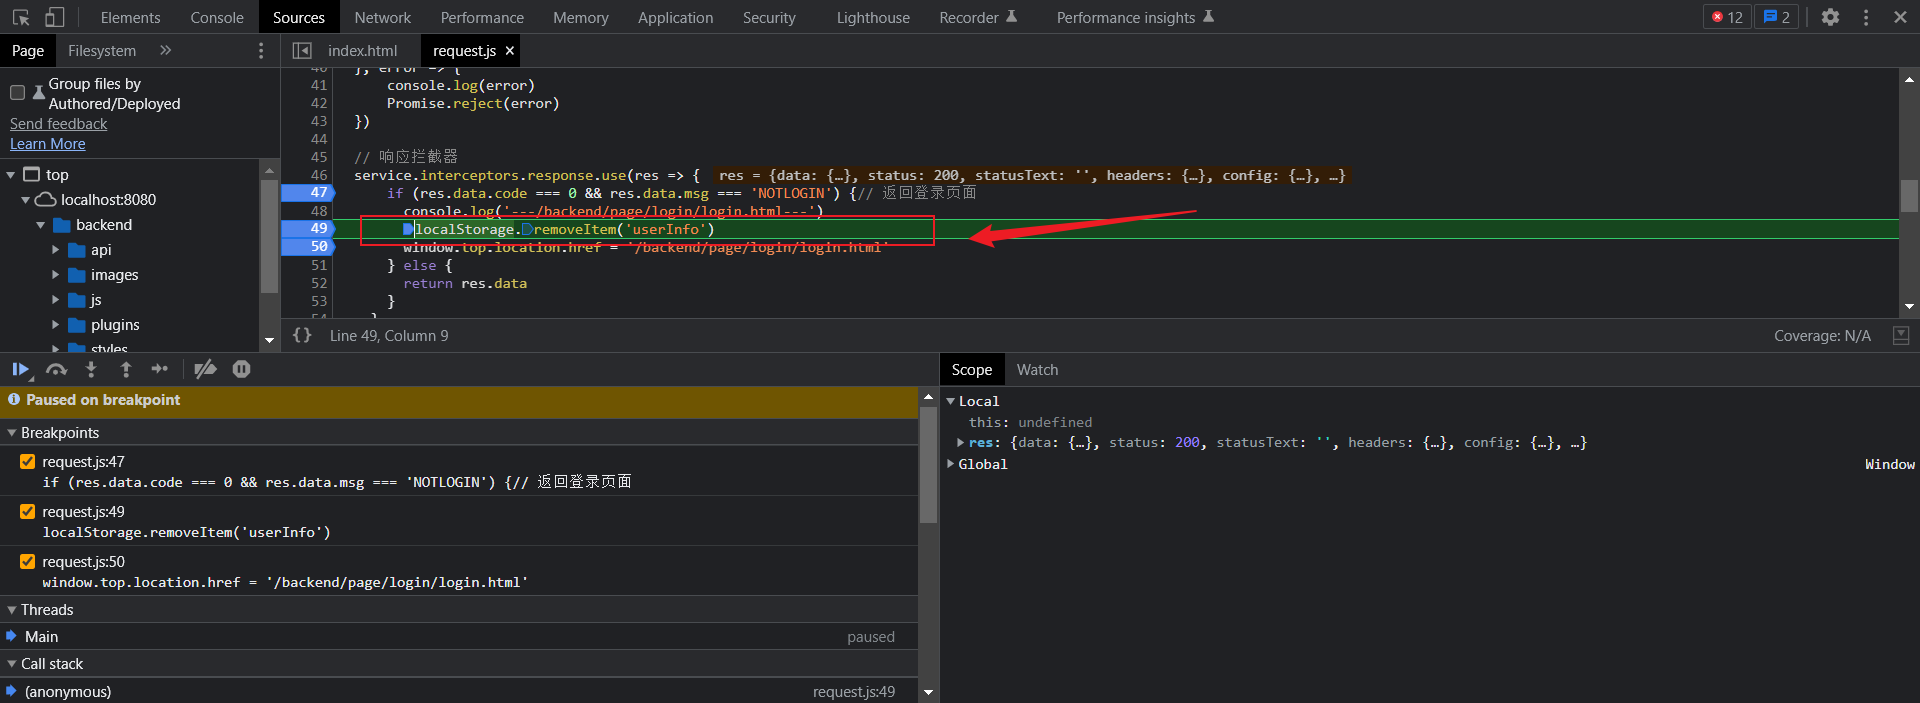
Task: Step out of current function
Action: [x=126, y=369]
